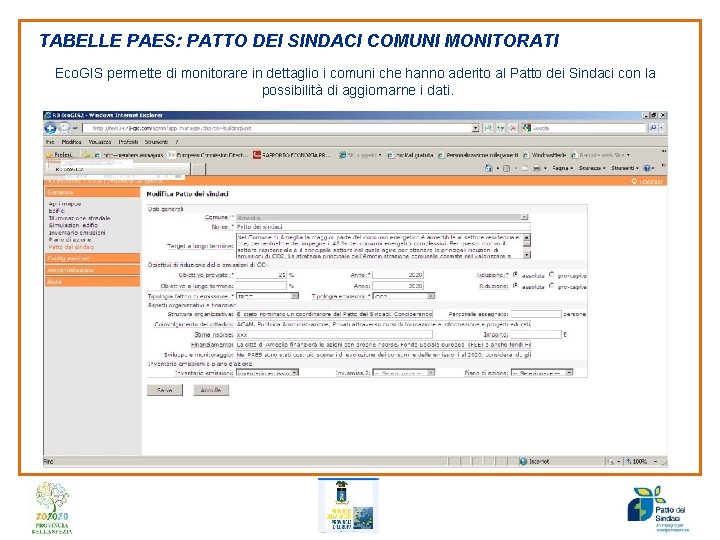Expand the Aiuto sidebar section

93,281
